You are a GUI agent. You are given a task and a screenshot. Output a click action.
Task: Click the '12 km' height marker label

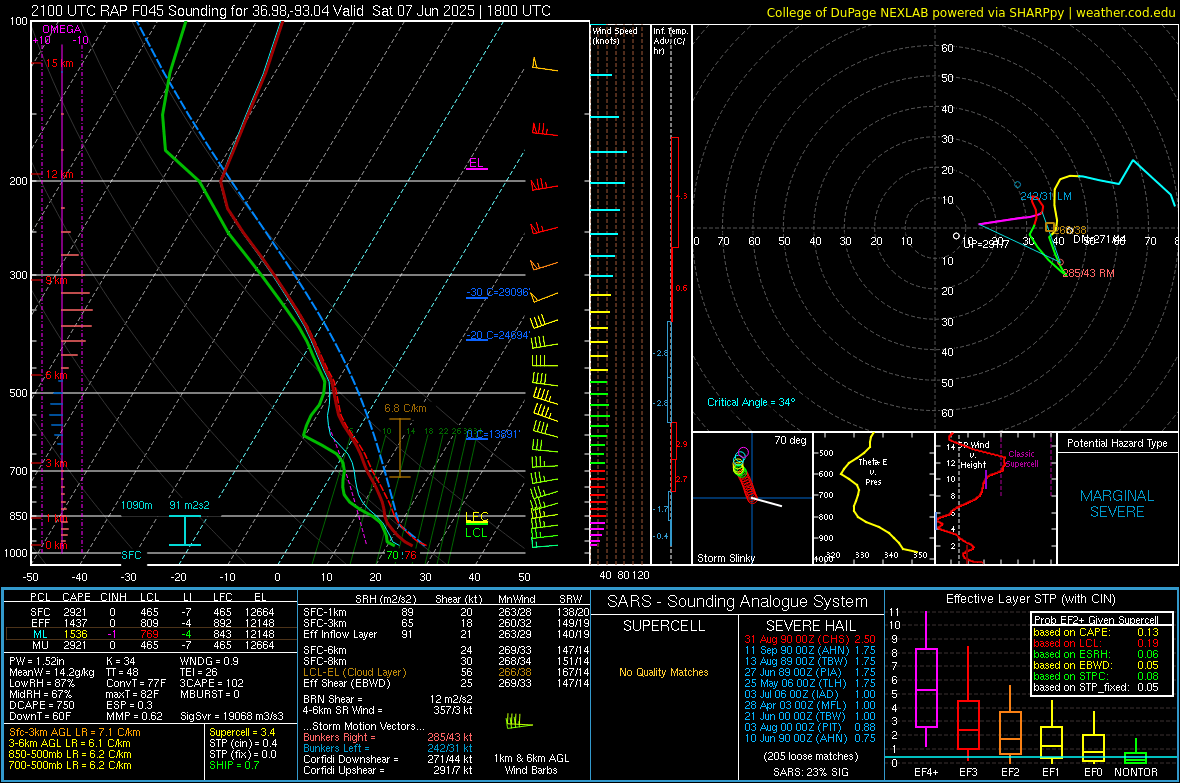click(x=59, y=174)
